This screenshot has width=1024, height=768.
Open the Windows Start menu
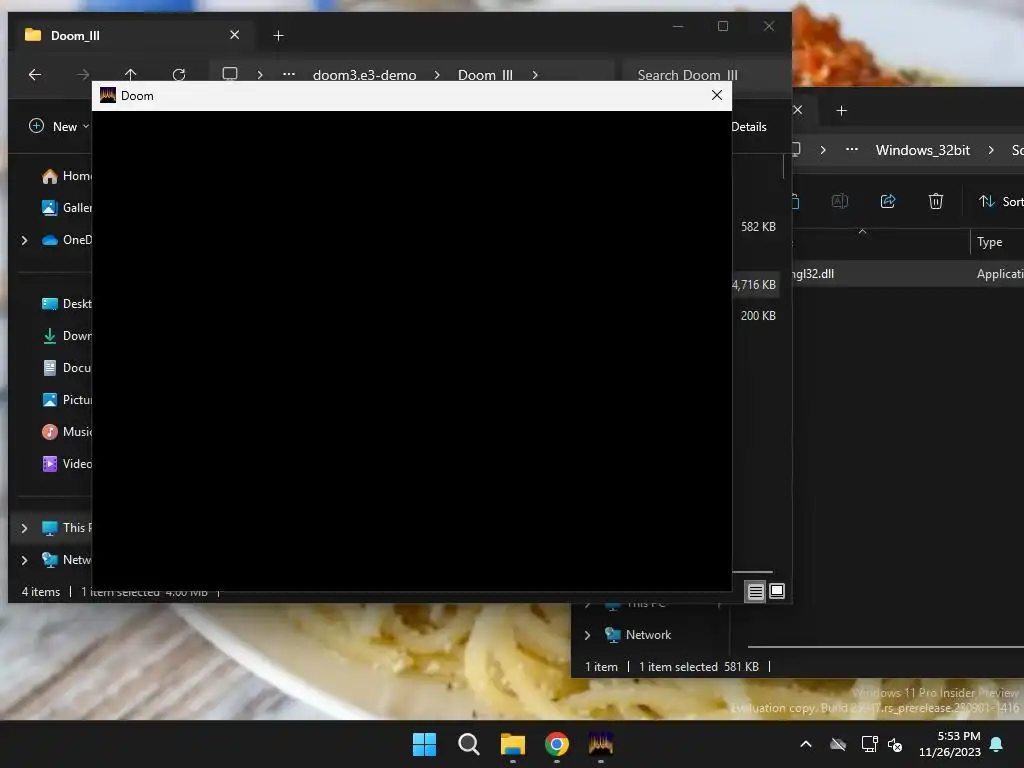[x=424, y=744]
